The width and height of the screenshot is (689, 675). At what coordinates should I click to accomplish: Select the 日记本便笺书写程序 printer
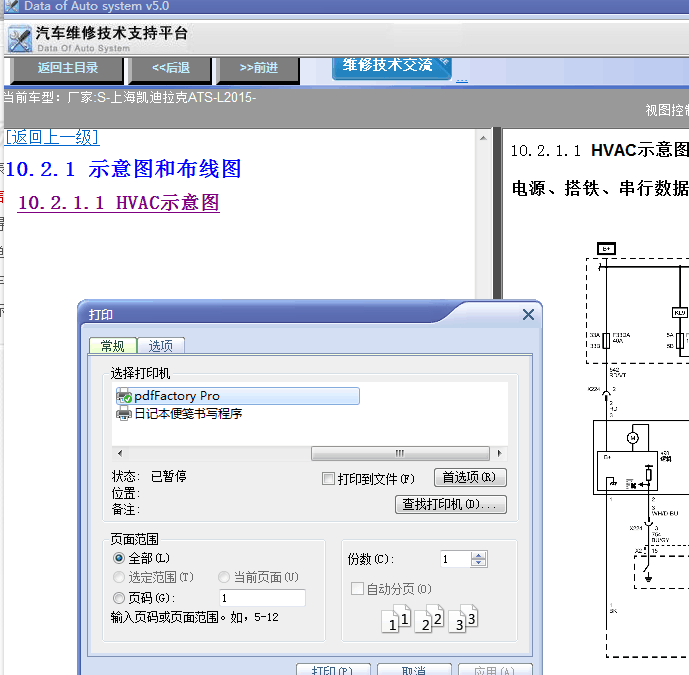point(179,414)
